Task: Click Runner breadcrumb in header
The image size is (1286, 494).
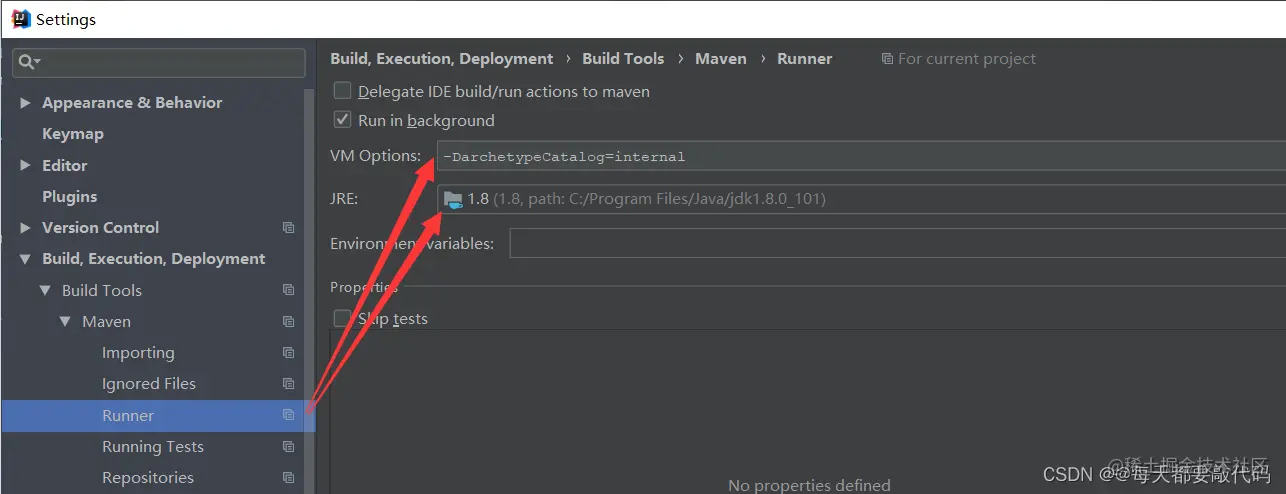Action: coord(805,59)
